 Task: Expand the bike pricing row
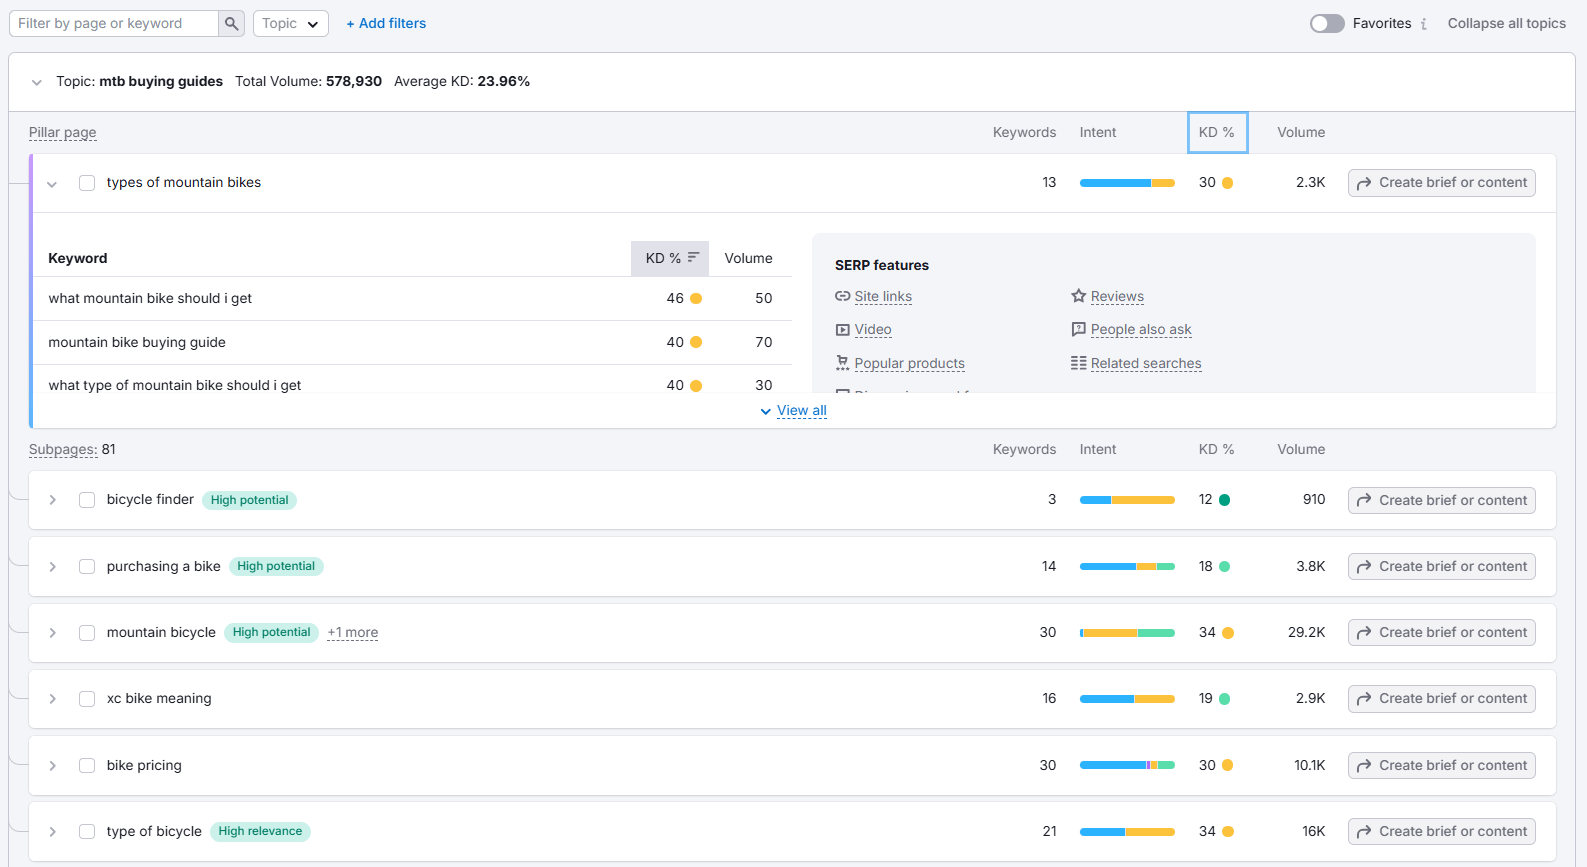[53, 766]
